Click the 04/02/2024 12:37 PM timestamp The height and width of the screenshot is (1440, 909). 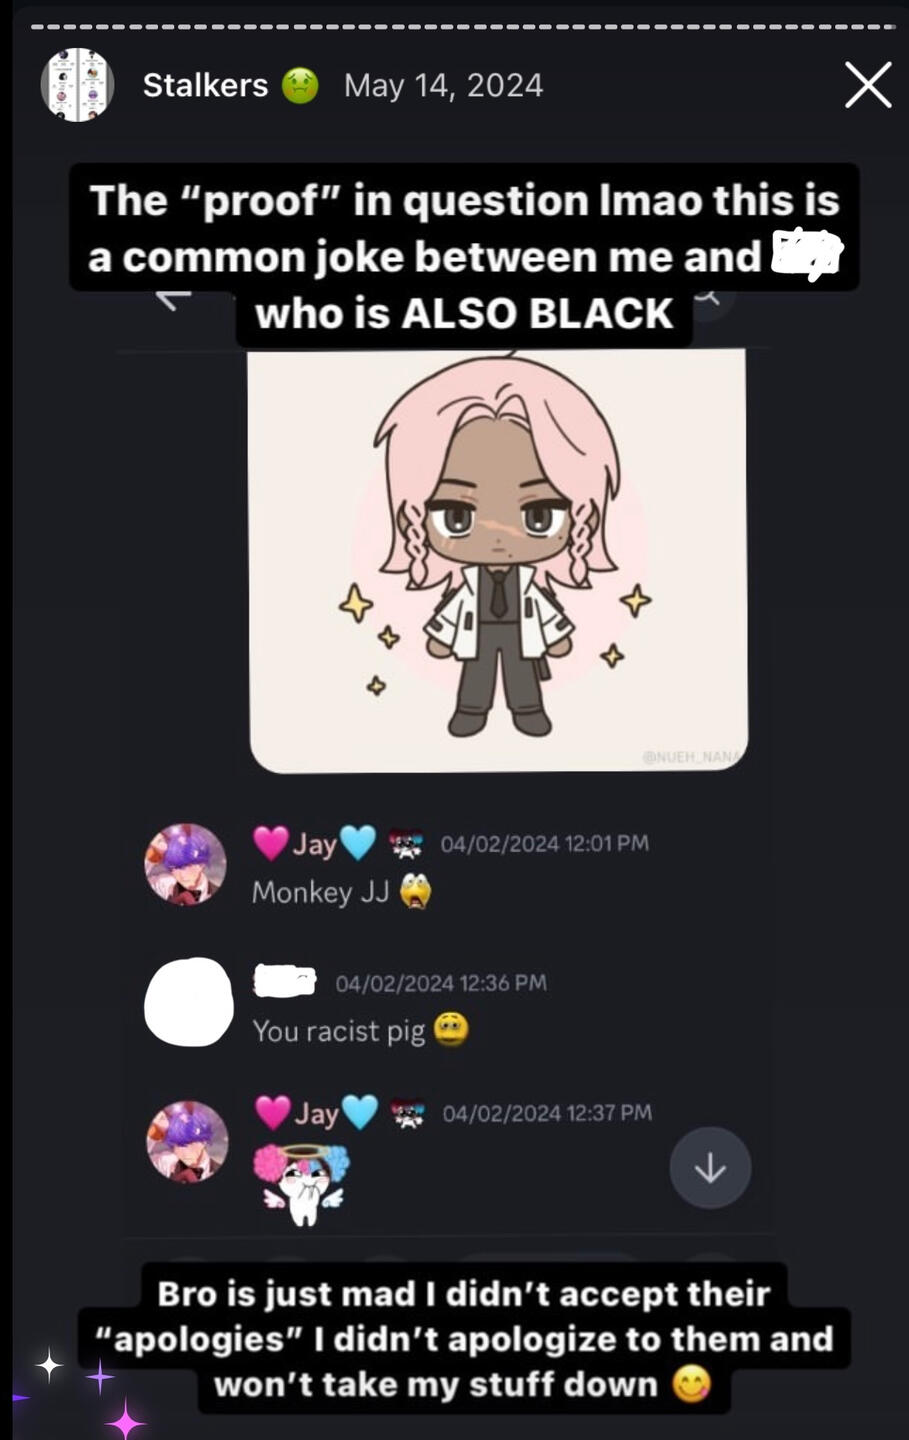(x=547, y=1113)
